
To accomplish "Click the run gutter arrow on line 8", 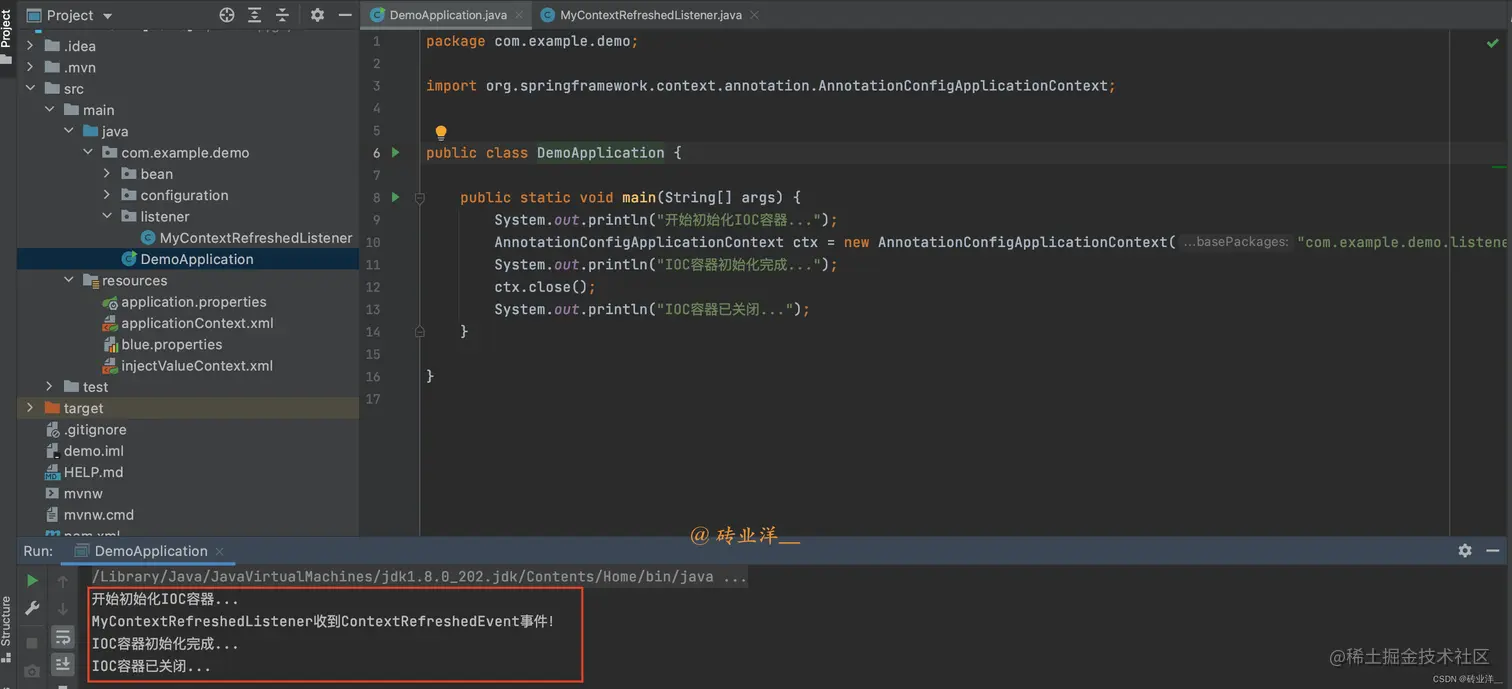I will tap(396, 198).
